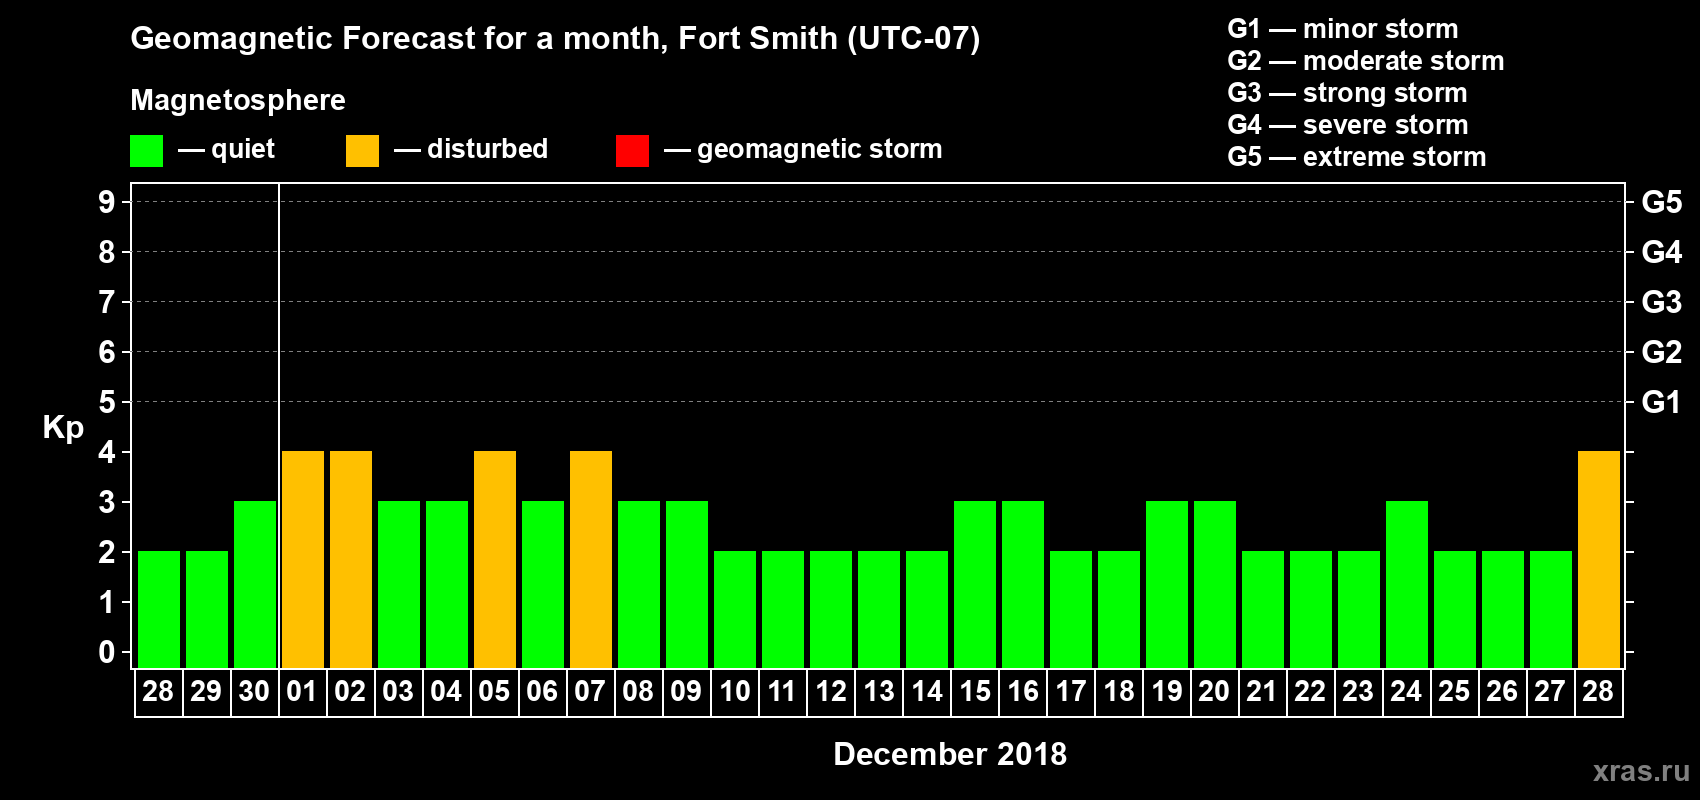This screenshot has height=800, width=1700.
Task: Click date label 14 on the x-axis
Action: (x=927, y=692)
